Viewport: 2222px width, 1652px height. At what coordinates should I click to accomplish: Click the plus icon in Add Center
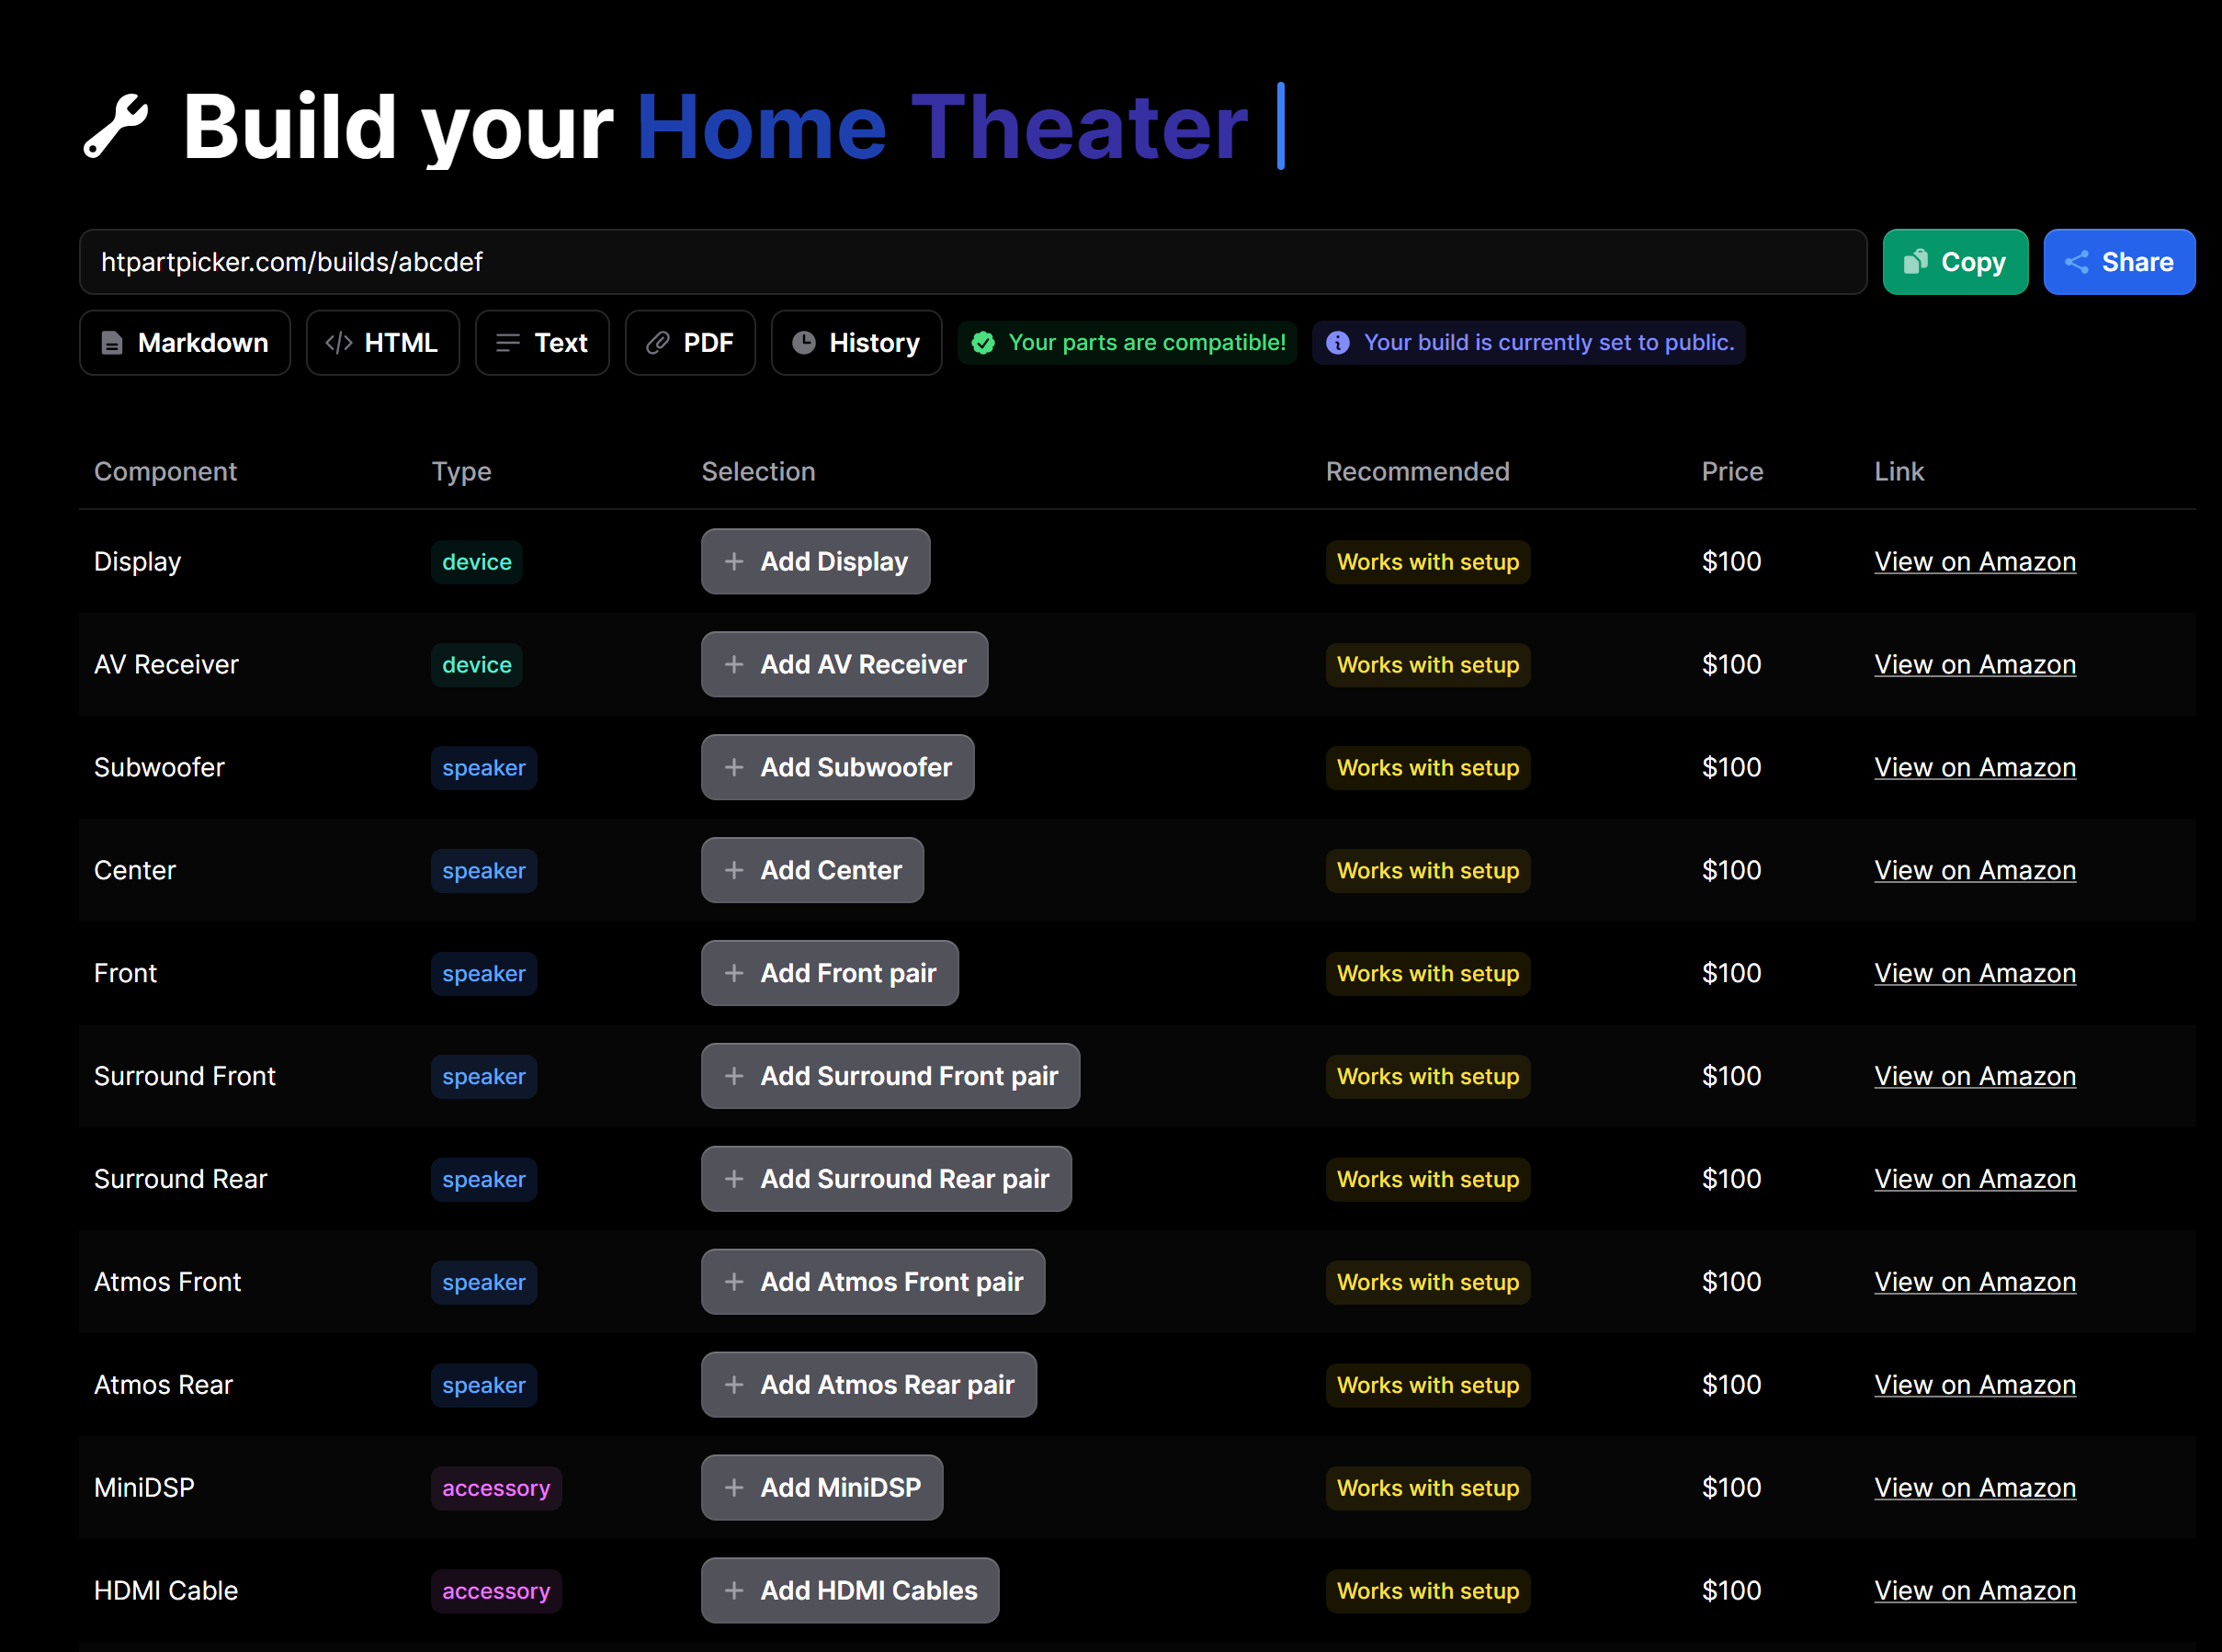pyautogui.click(x=734, y=871)
